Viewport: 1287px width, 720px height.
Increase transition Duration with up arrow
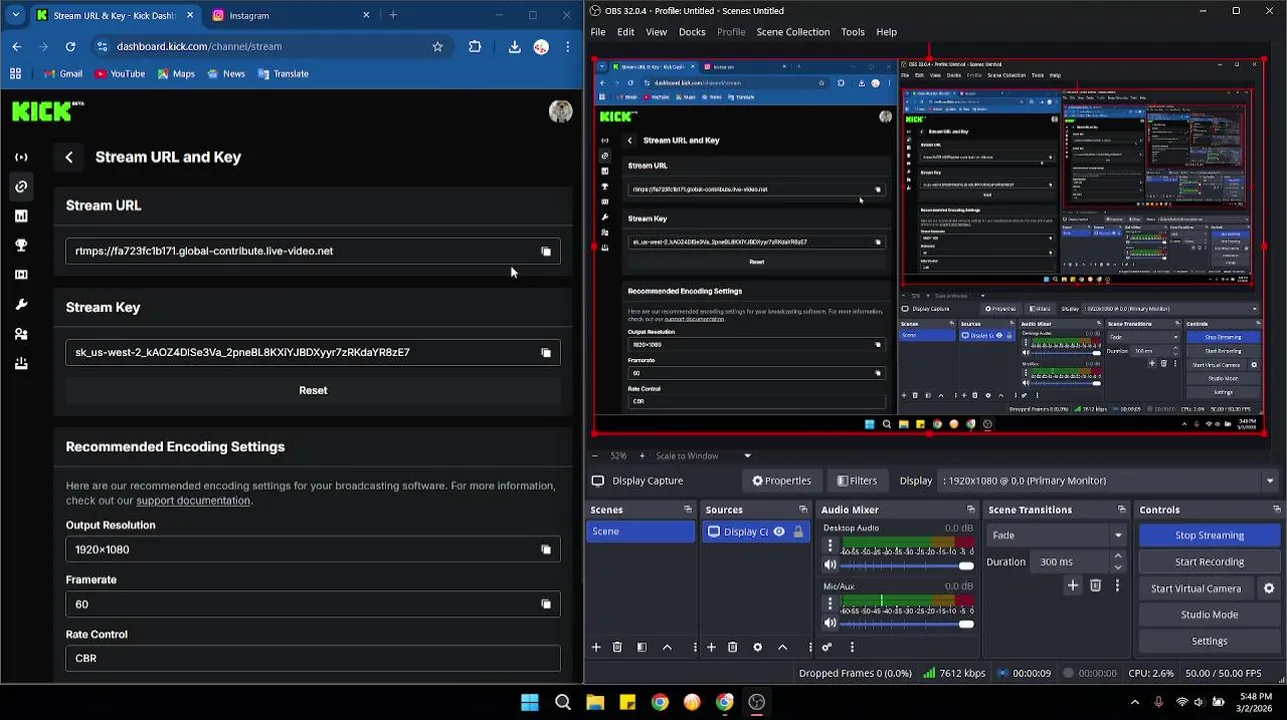pos(1118,557)
